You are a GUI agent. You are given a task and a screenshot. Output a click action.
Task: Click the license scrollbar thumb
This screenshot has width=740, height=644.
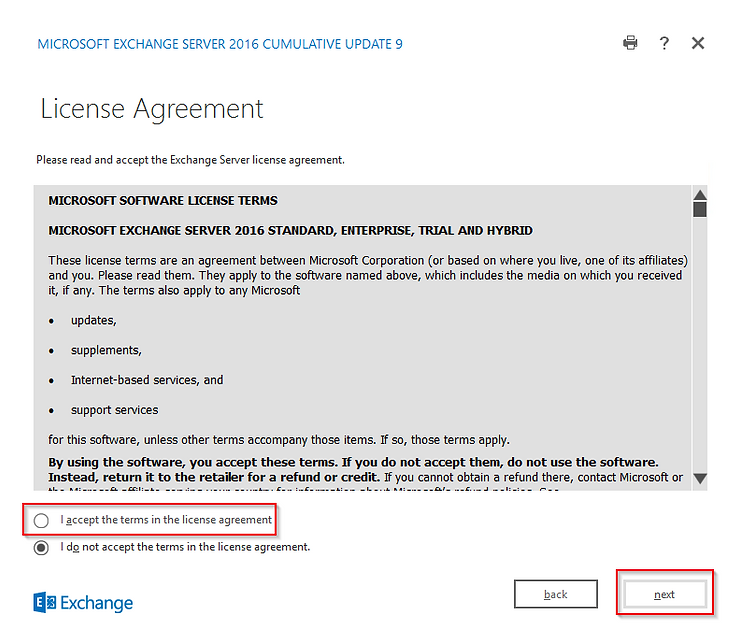point(700,210)
